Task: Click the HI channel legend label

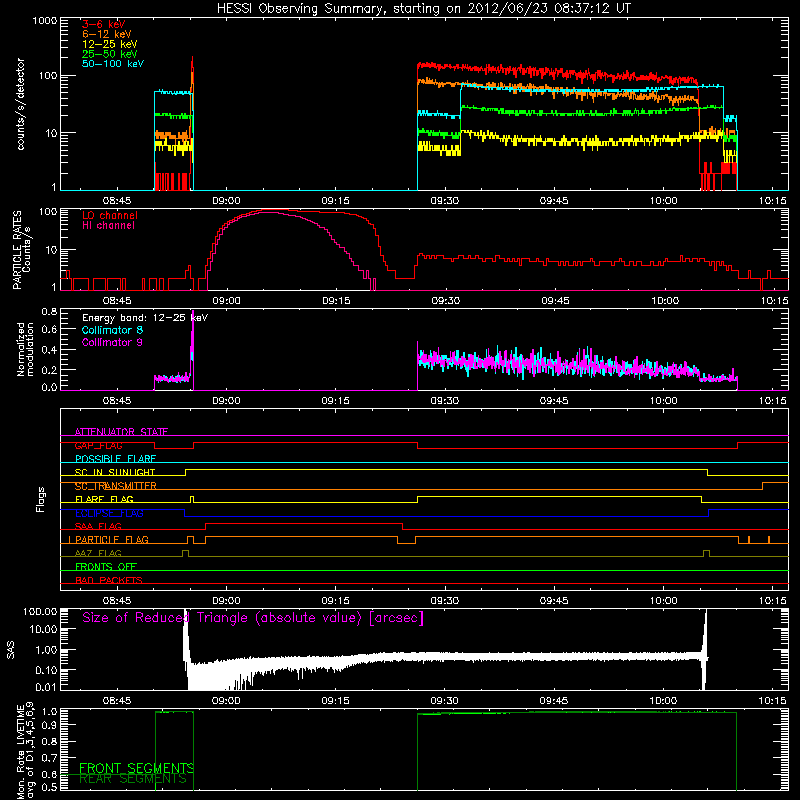Action: pyautogui.click(x=108, y=226)
